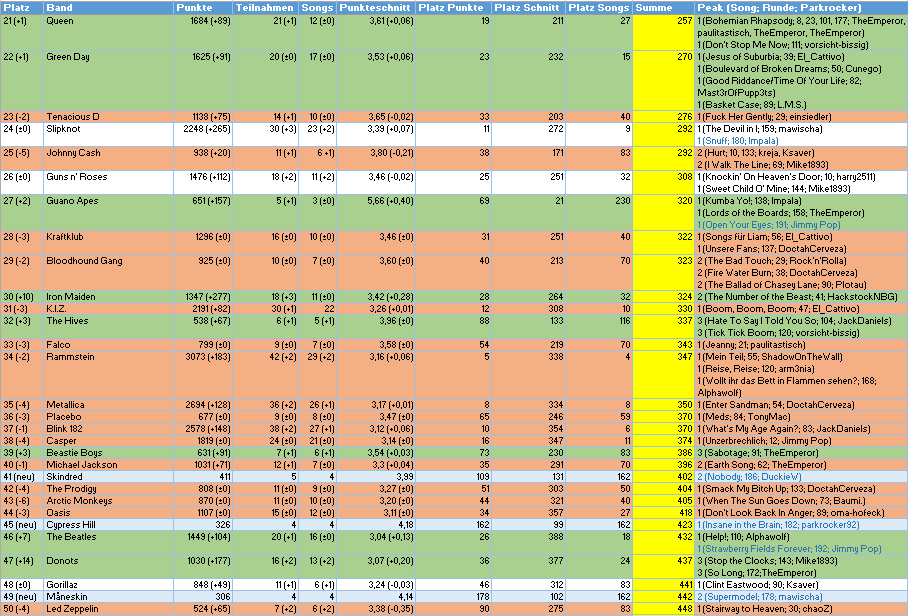Select 'The Beatles' band cell

[x=108, y=542]
